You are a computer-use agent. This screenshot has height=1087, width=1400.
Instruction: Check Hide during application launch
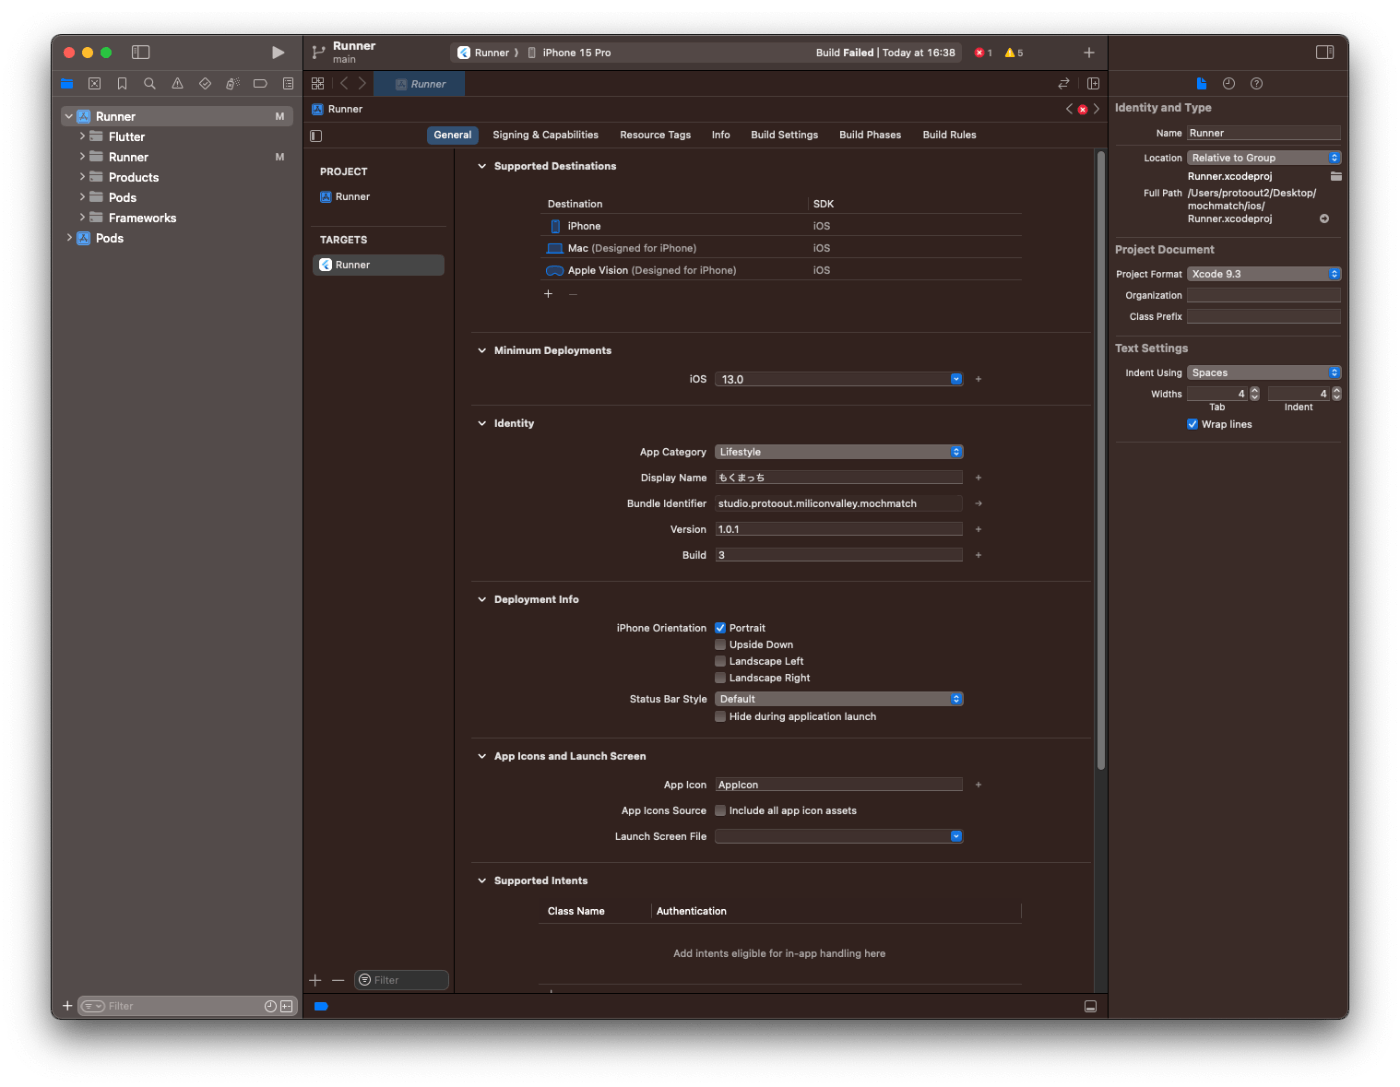point(720,717)
